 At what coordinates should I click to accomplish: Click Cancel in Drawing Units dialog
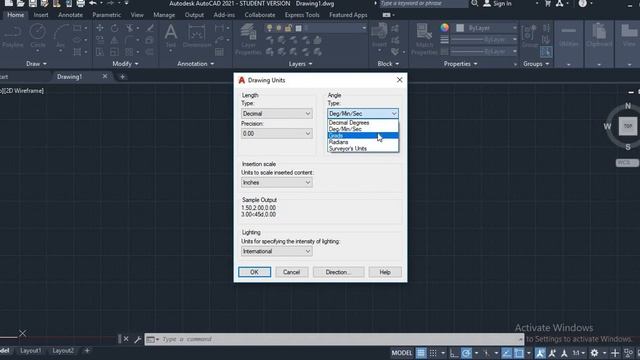click(291, 272)
